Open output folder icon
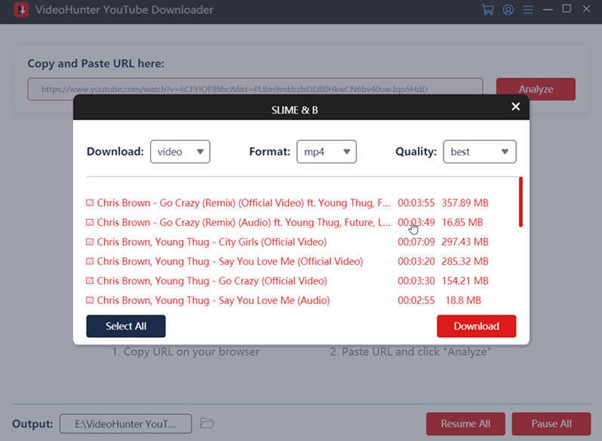The width and height of the screenshot is (602, 441). 207,423
